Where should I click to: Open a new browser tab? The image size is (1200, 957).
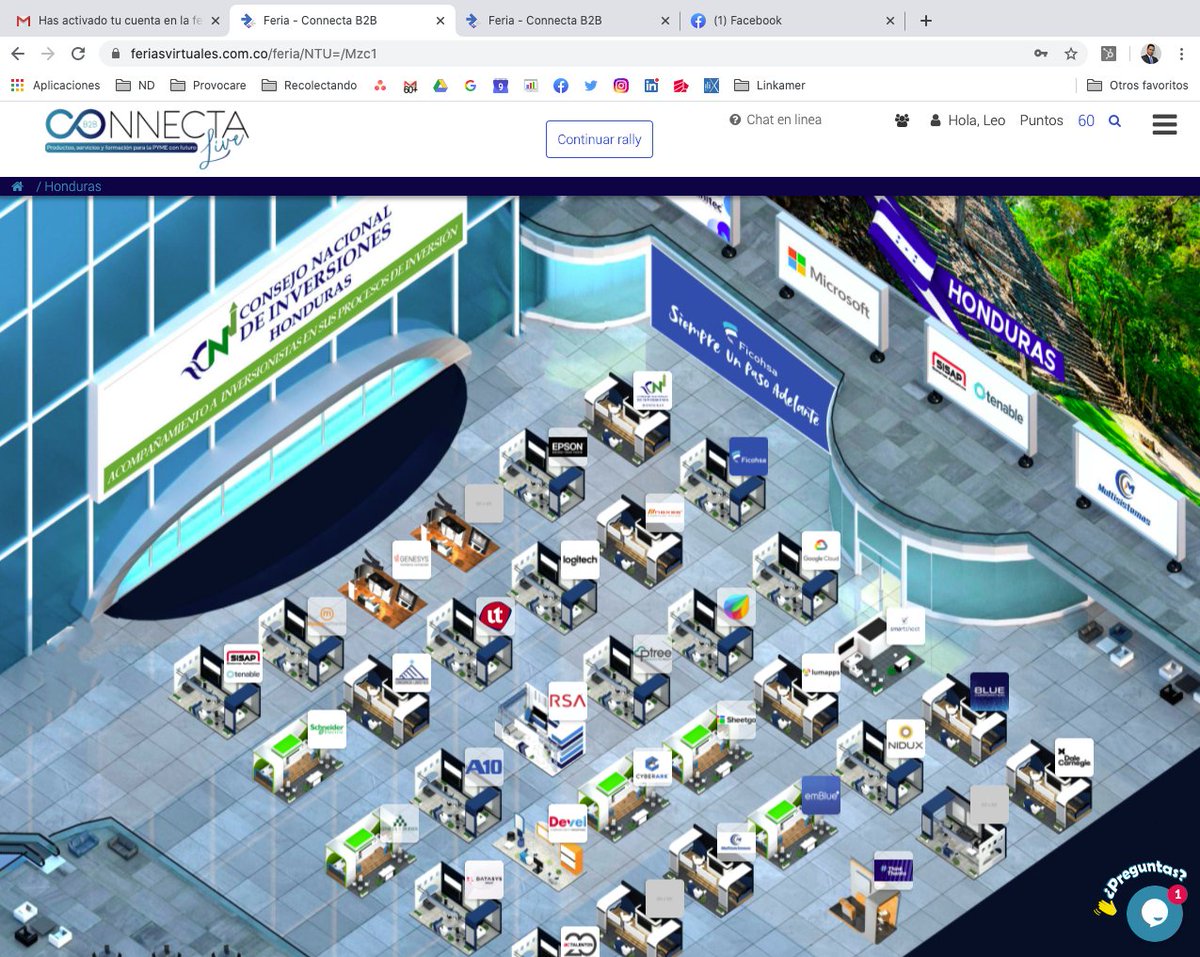925,20
